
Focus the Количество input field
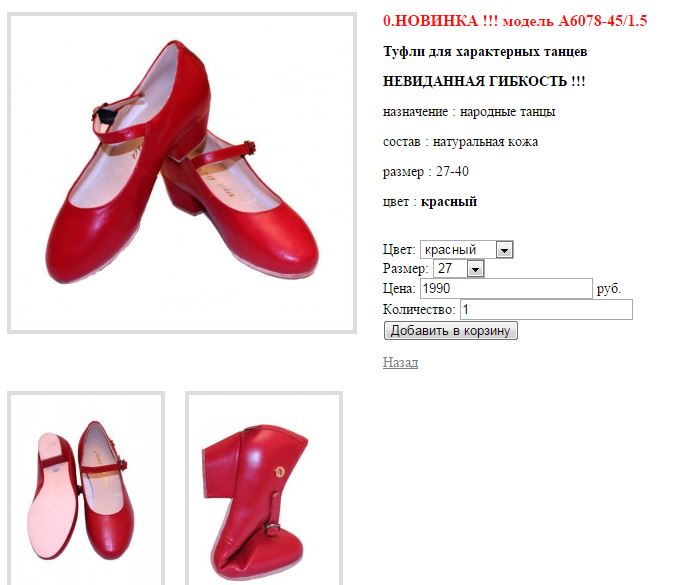click(546, 309)
